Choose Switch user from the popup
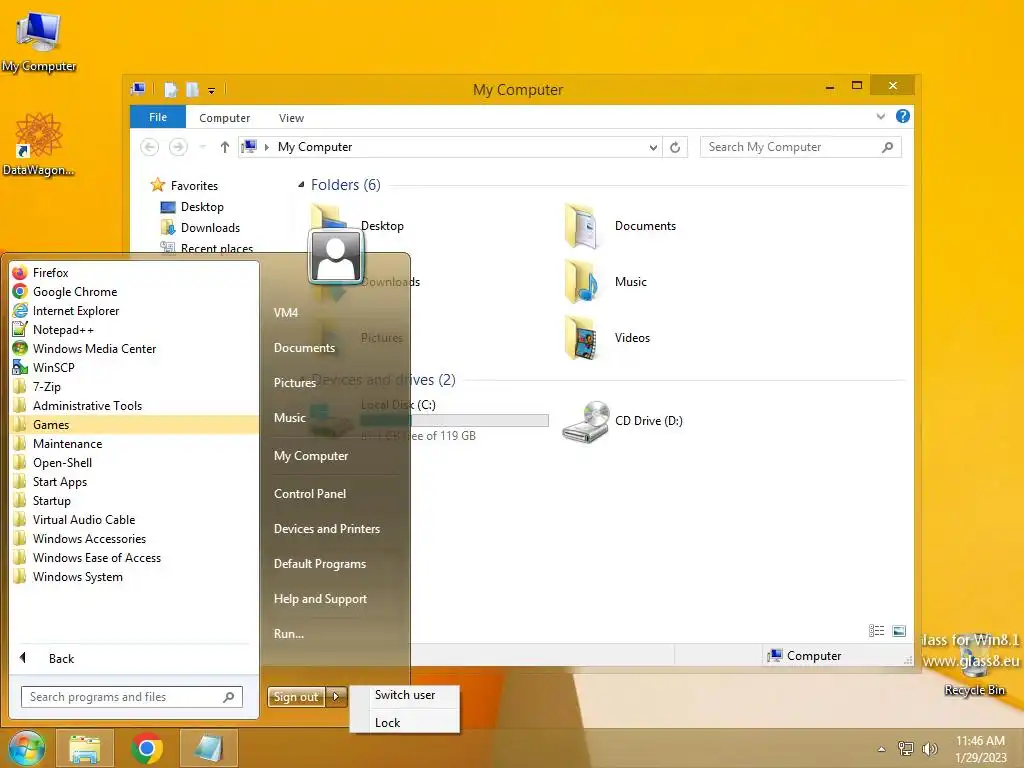The width and height of the screenshot is (1024, 768). [405, 695]
